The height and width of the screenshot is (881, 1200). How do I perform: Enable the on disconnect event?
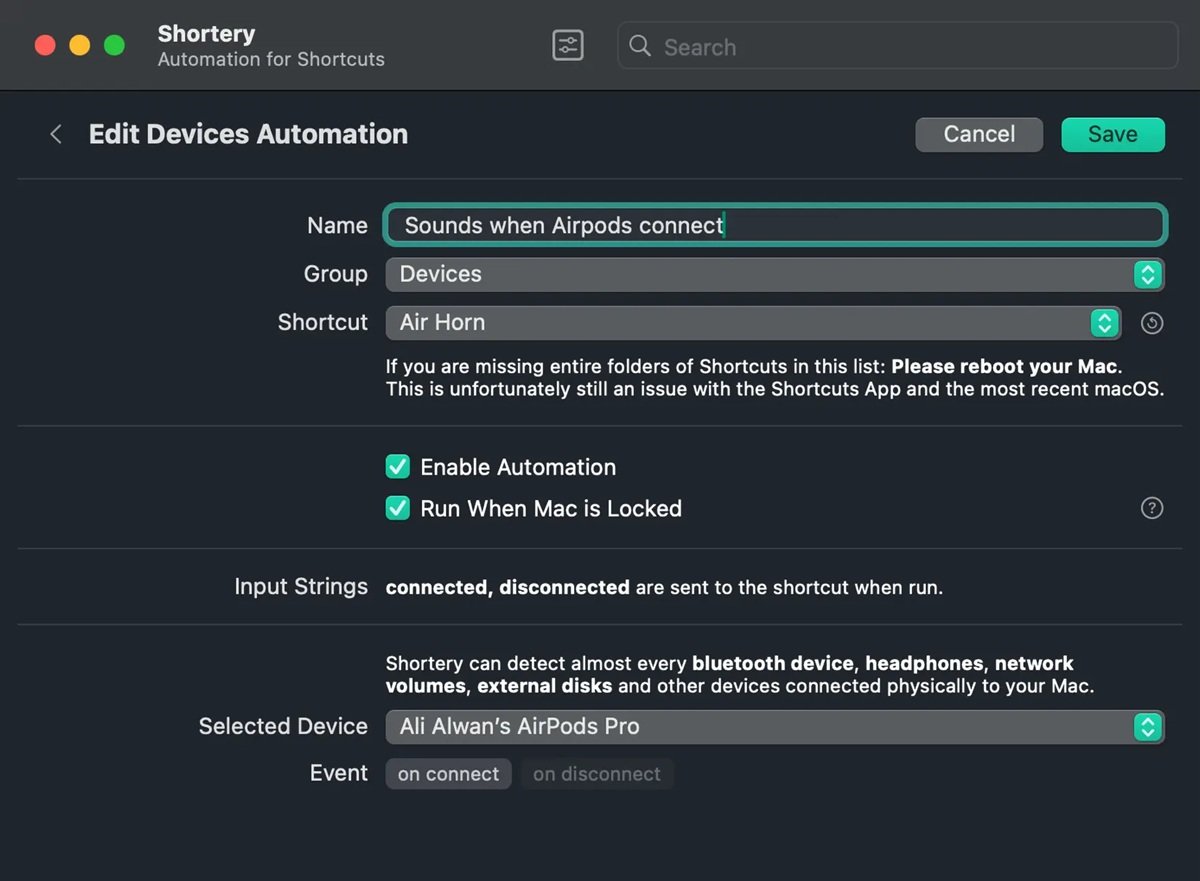pos(597,773)
